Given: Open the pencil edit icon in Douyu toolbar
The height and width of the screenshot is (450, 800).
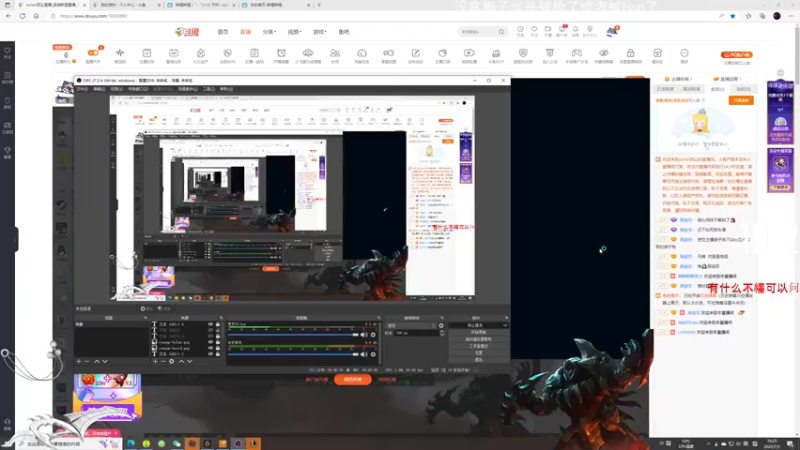Looking at the screenshot, I should (x=415, y=53).
